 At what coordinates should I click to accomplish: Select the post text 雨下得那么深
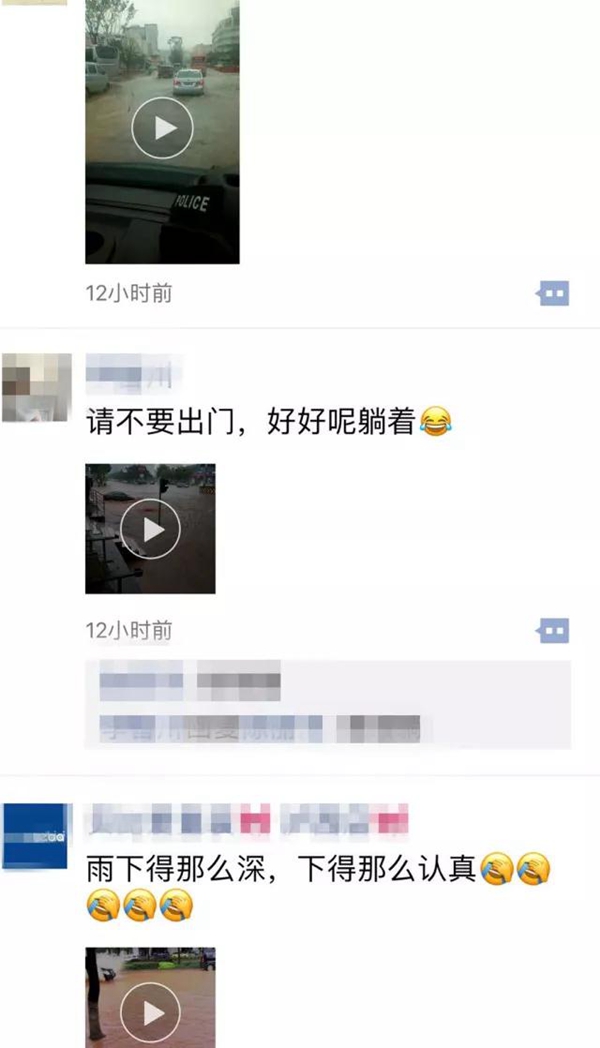[x=176, y=870]
